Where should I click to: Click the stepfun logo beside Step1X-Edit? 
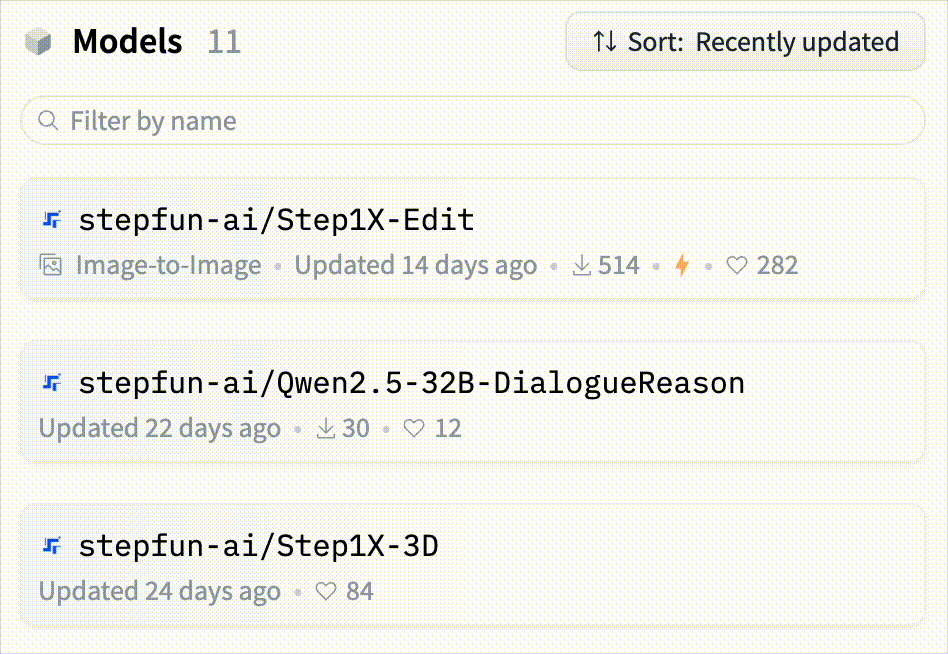click(x=52, y=219)
